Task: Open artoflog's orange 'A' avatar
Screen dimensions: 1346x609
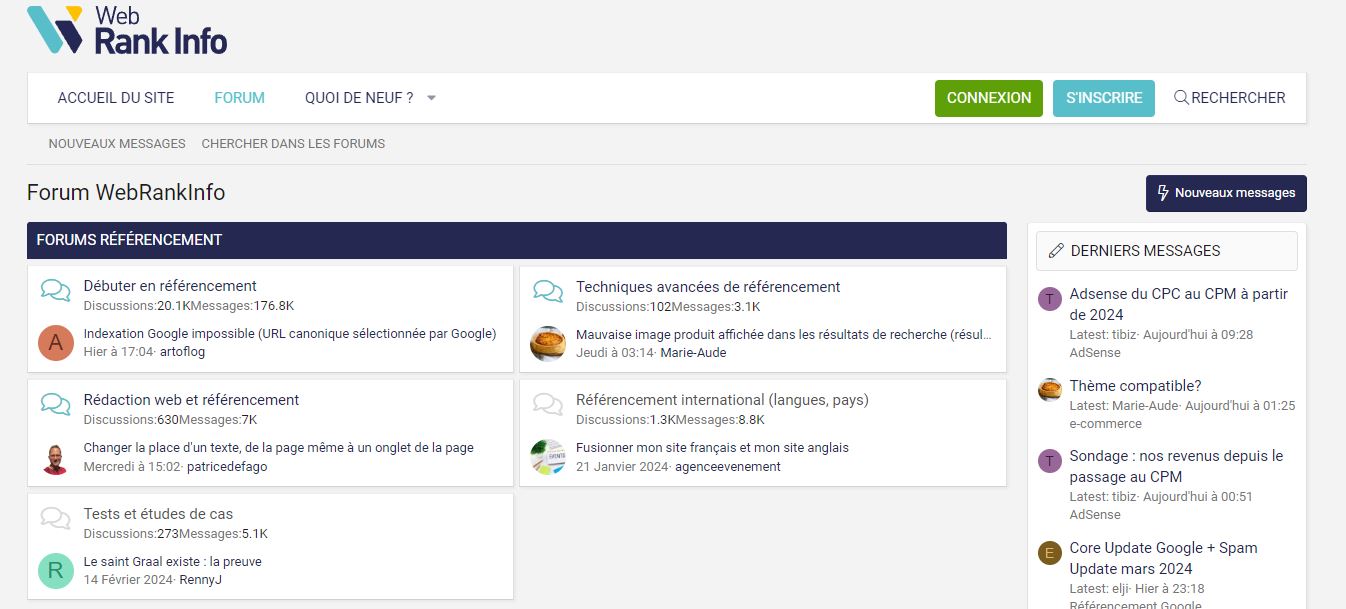Action: pos(56,343)
